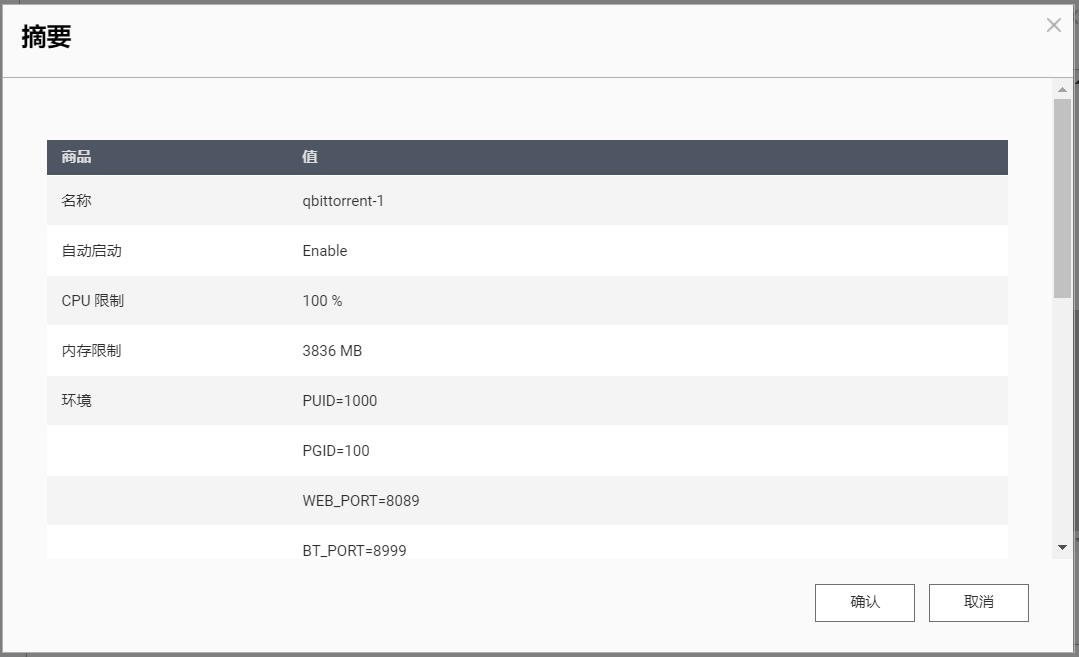Screen dimensions: 1079x657
Task: Click the 名称 row label
Action: pyautogui.click(x=76, y=201)
